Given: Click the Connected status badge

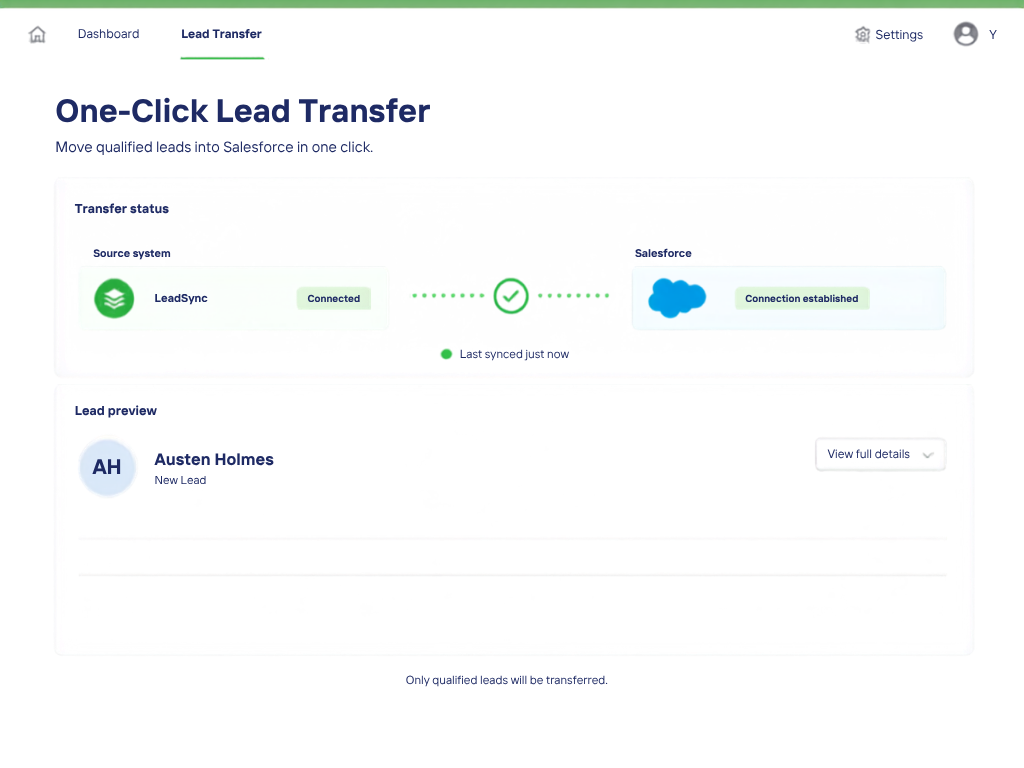Looking at the screenshot, I should coord(334,298).
